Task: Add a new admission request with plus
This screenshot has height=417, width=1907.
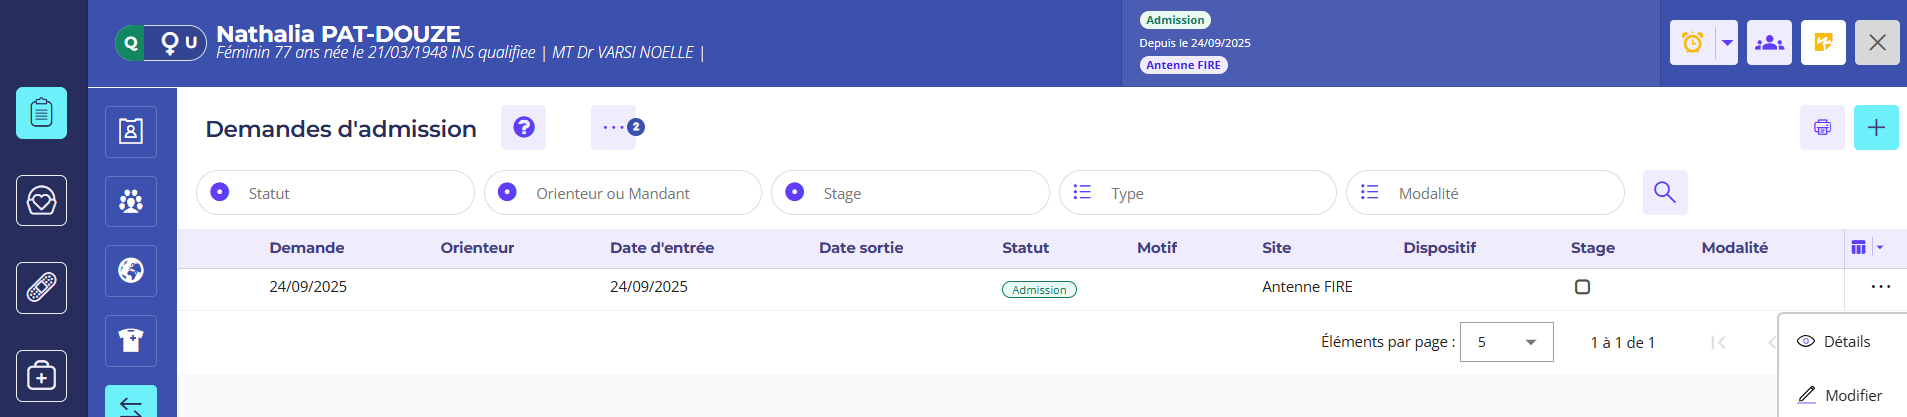Action: tap(1876, 128)
